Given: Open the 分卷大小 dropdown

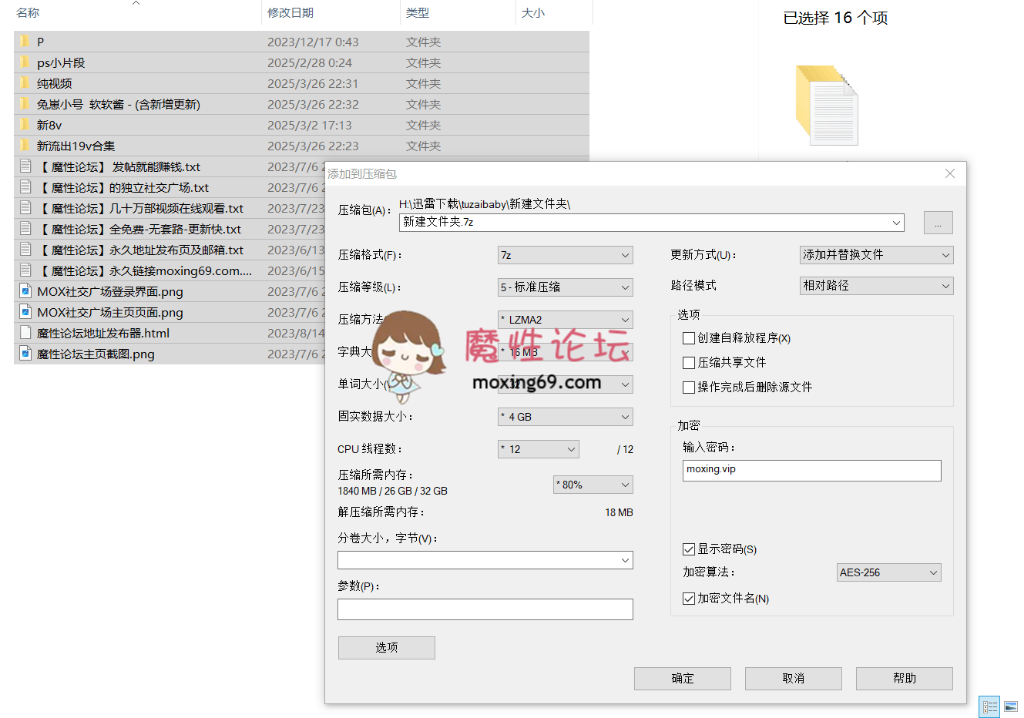Looking at the screenshot, I should pos(485,560).
